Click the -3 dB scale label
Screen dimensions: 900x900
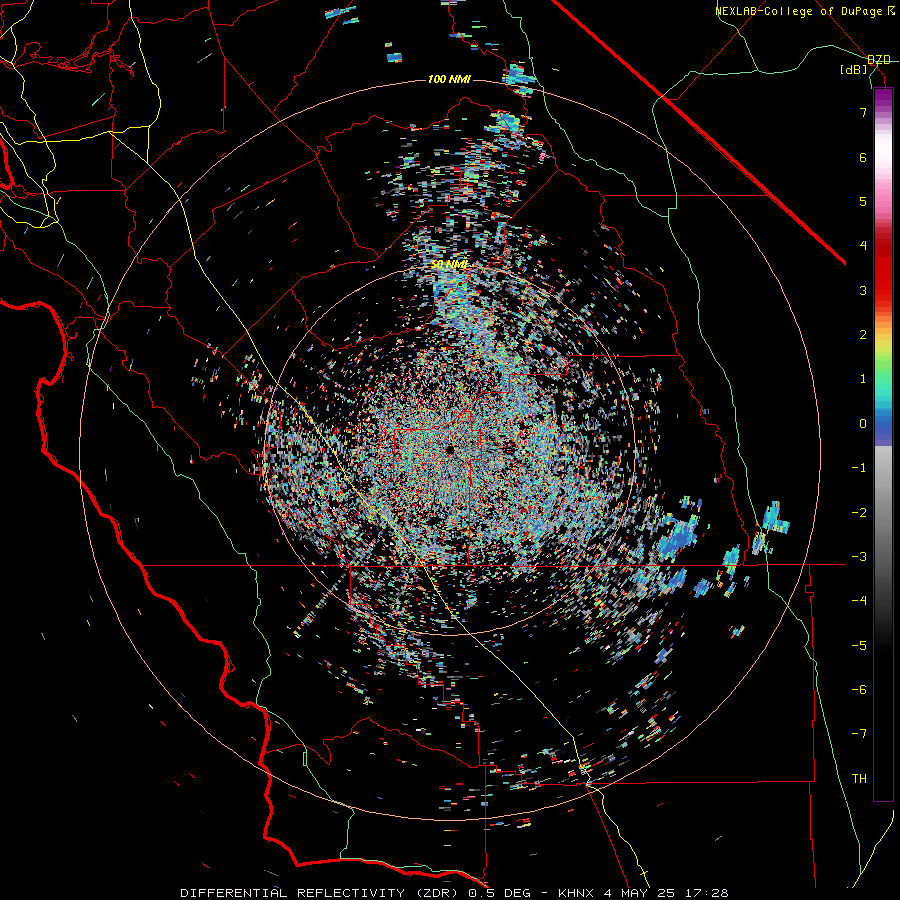[x=859, y=557]
